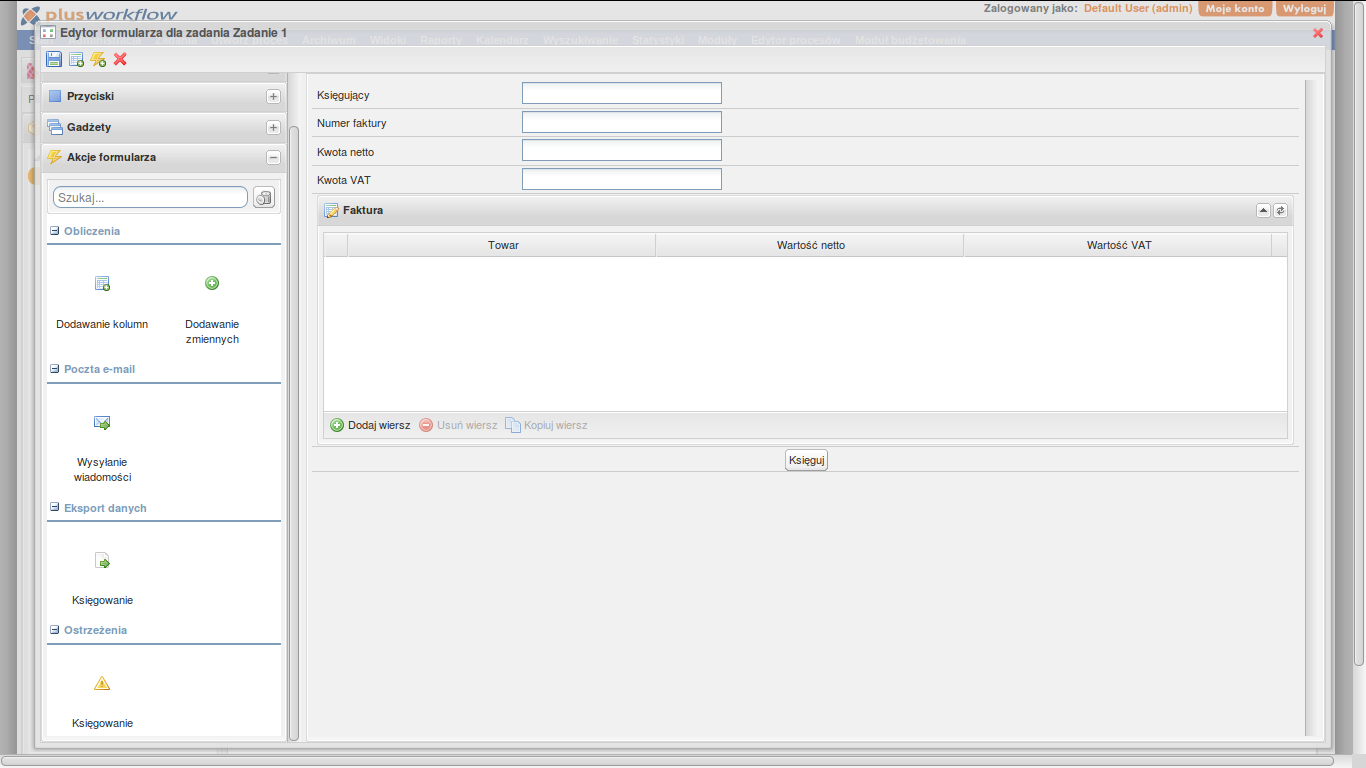Click the Moje konto button
Image resolution: width=1366 pixels, height=768 pixels.
point(1234,8)
